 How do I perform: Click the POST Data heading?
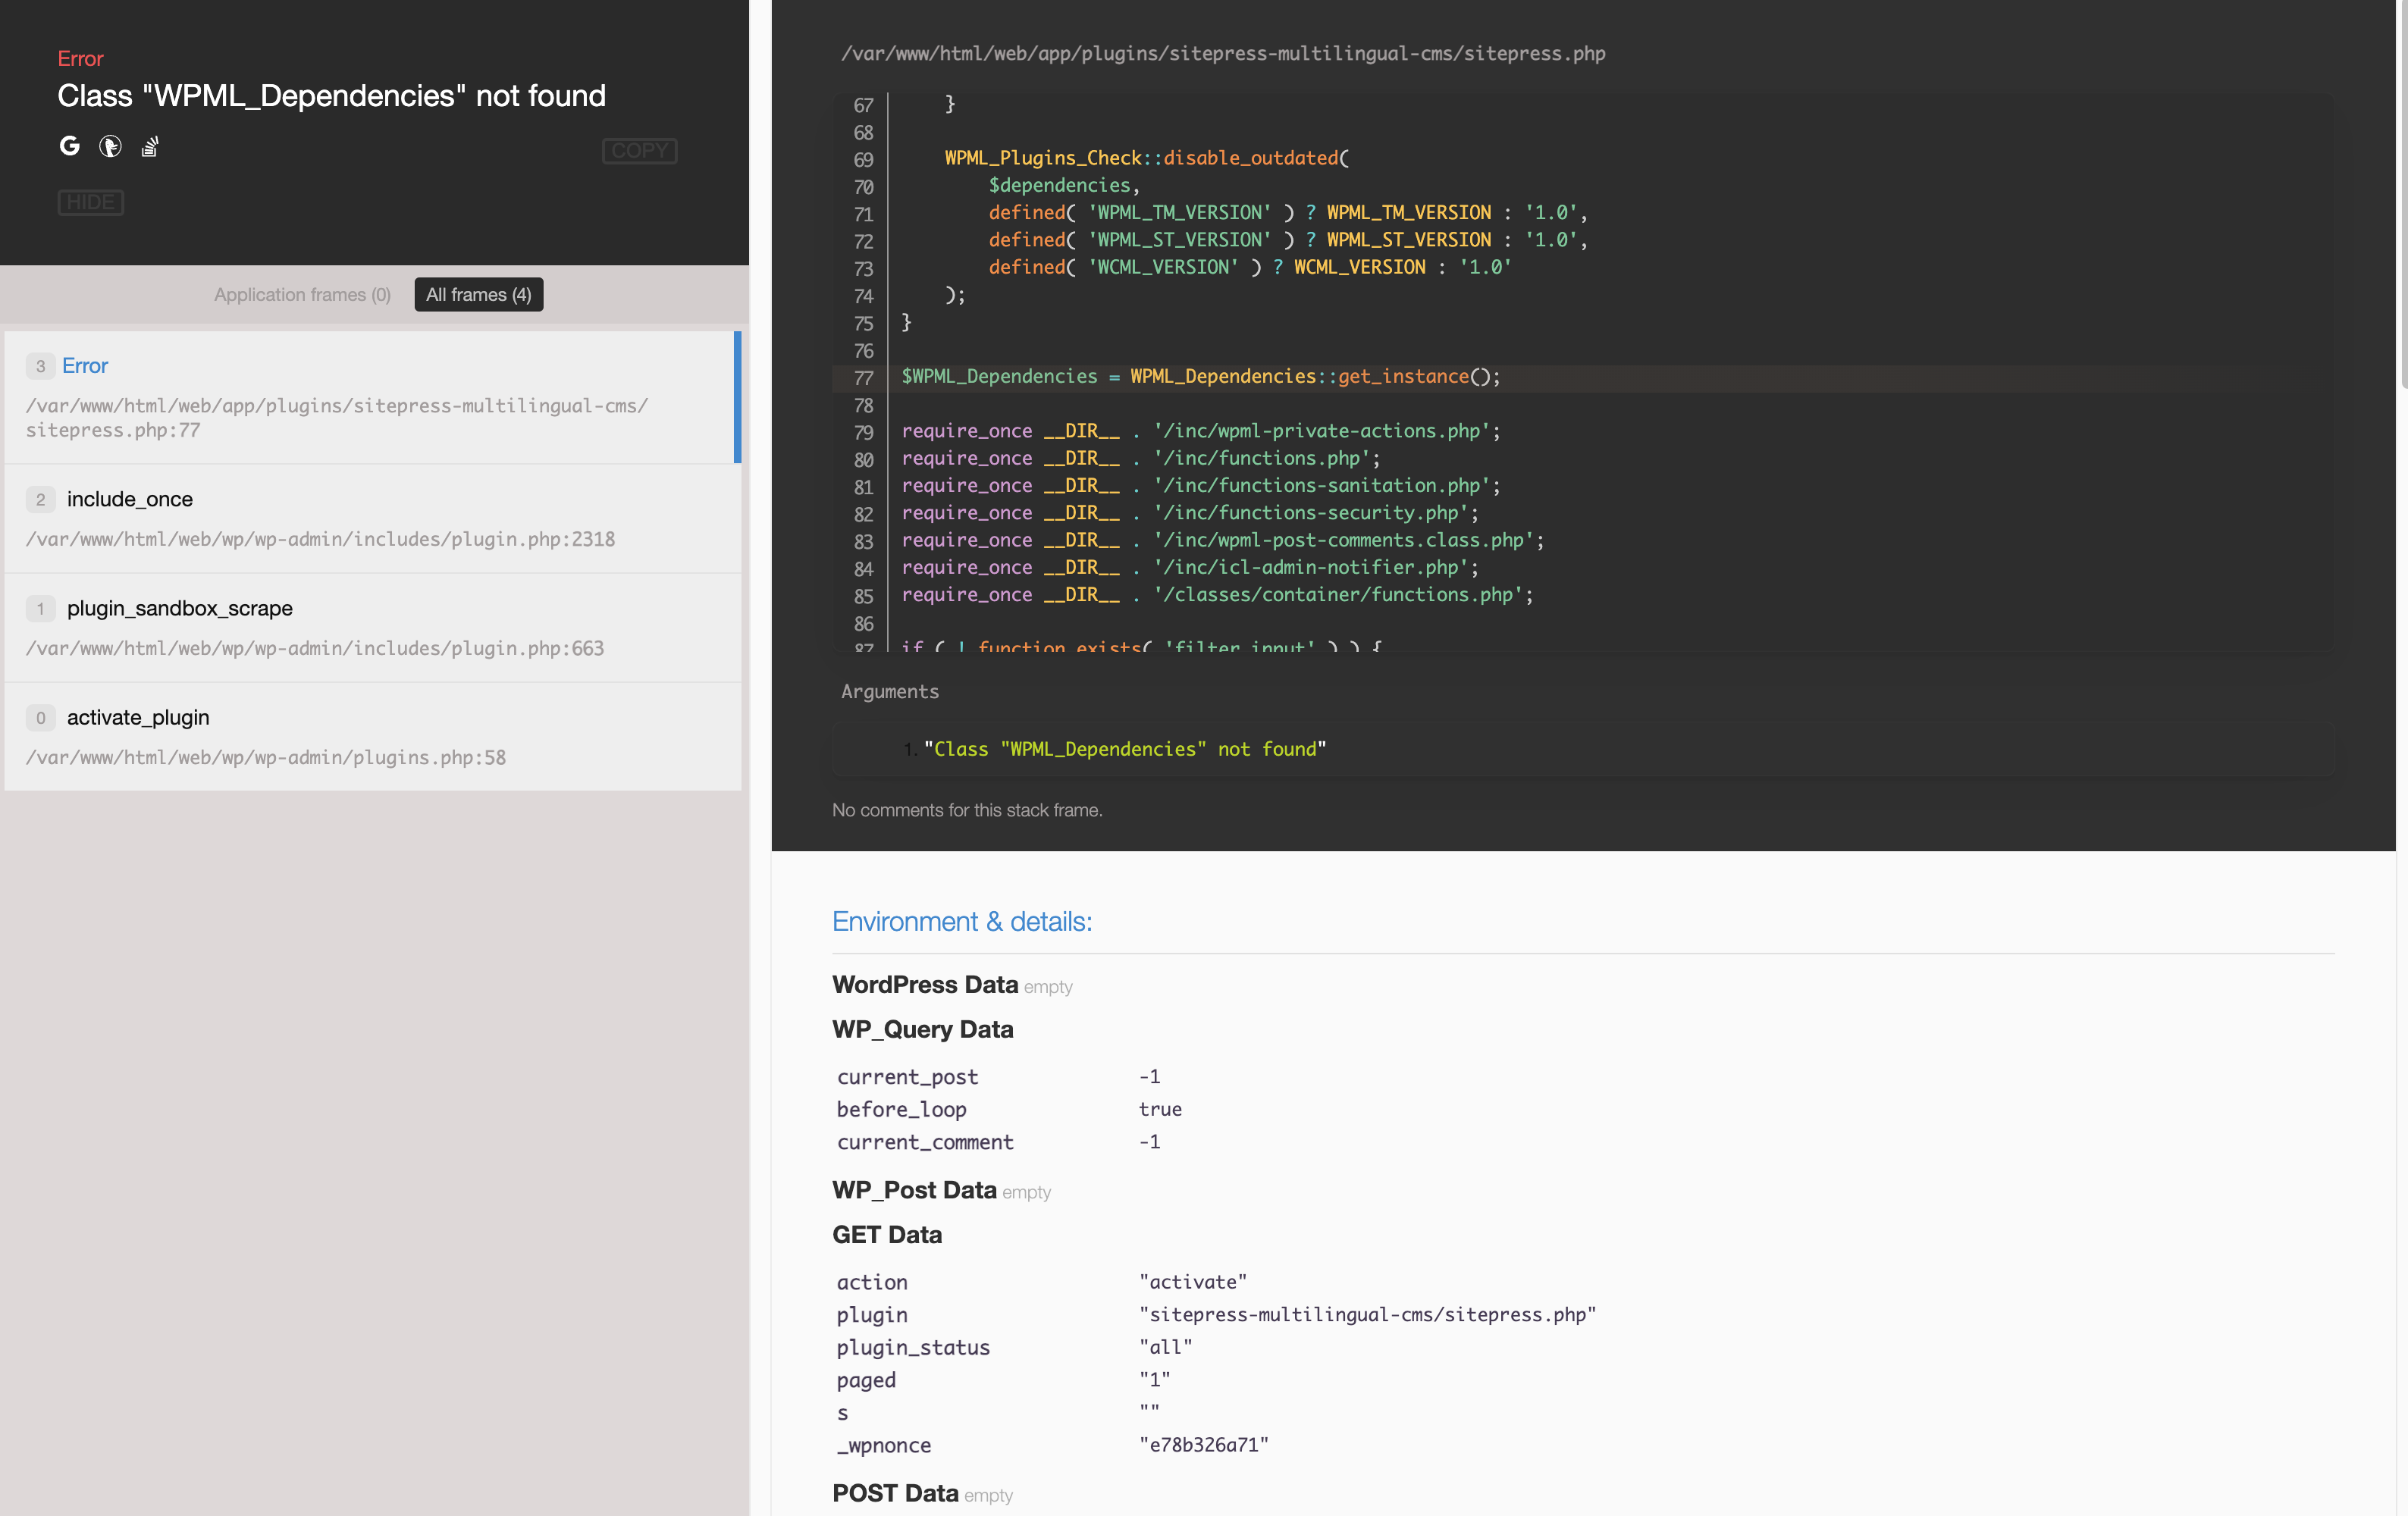pyautogui.click(x=895, y=1493)
